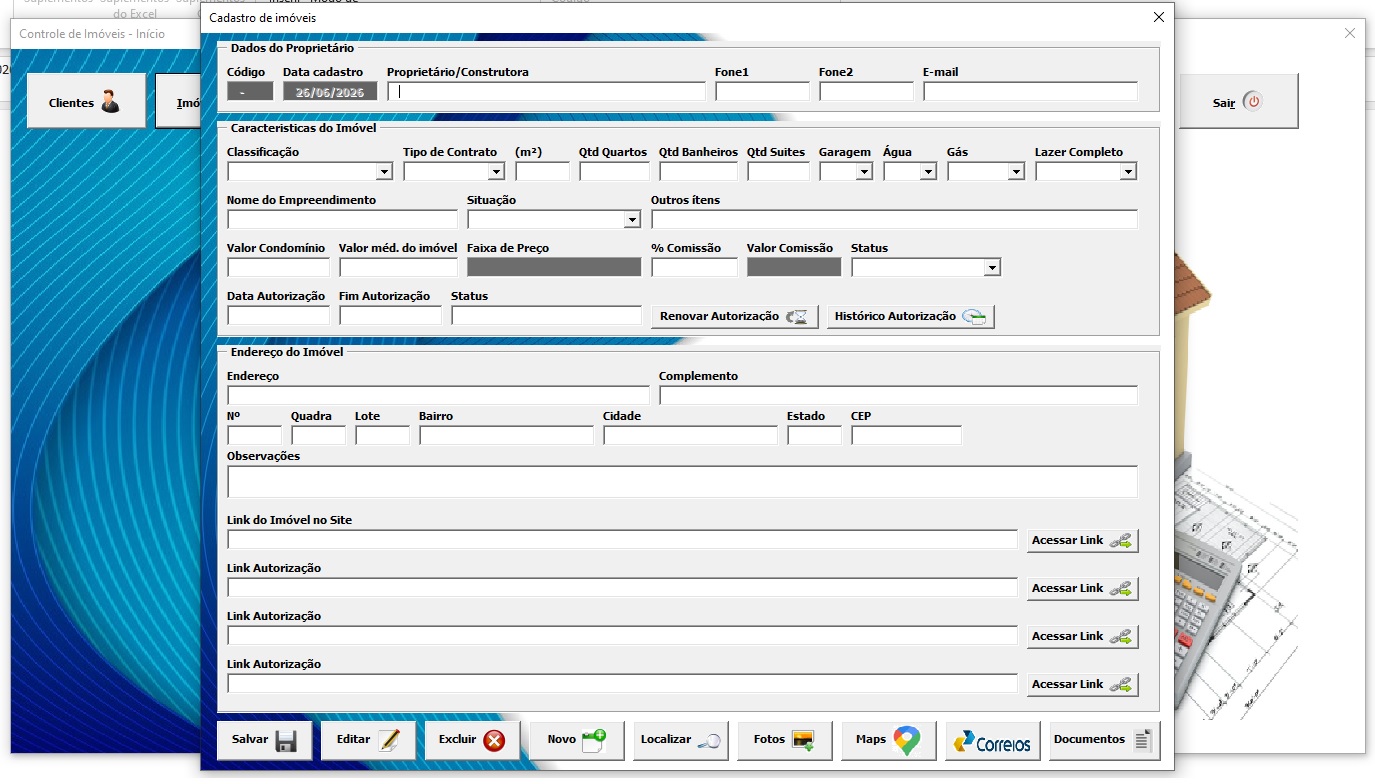Screen dimensions: 1375x784
Task: Click link icon beside Link do Imóvel no Site
Action: click(1120, 541)
